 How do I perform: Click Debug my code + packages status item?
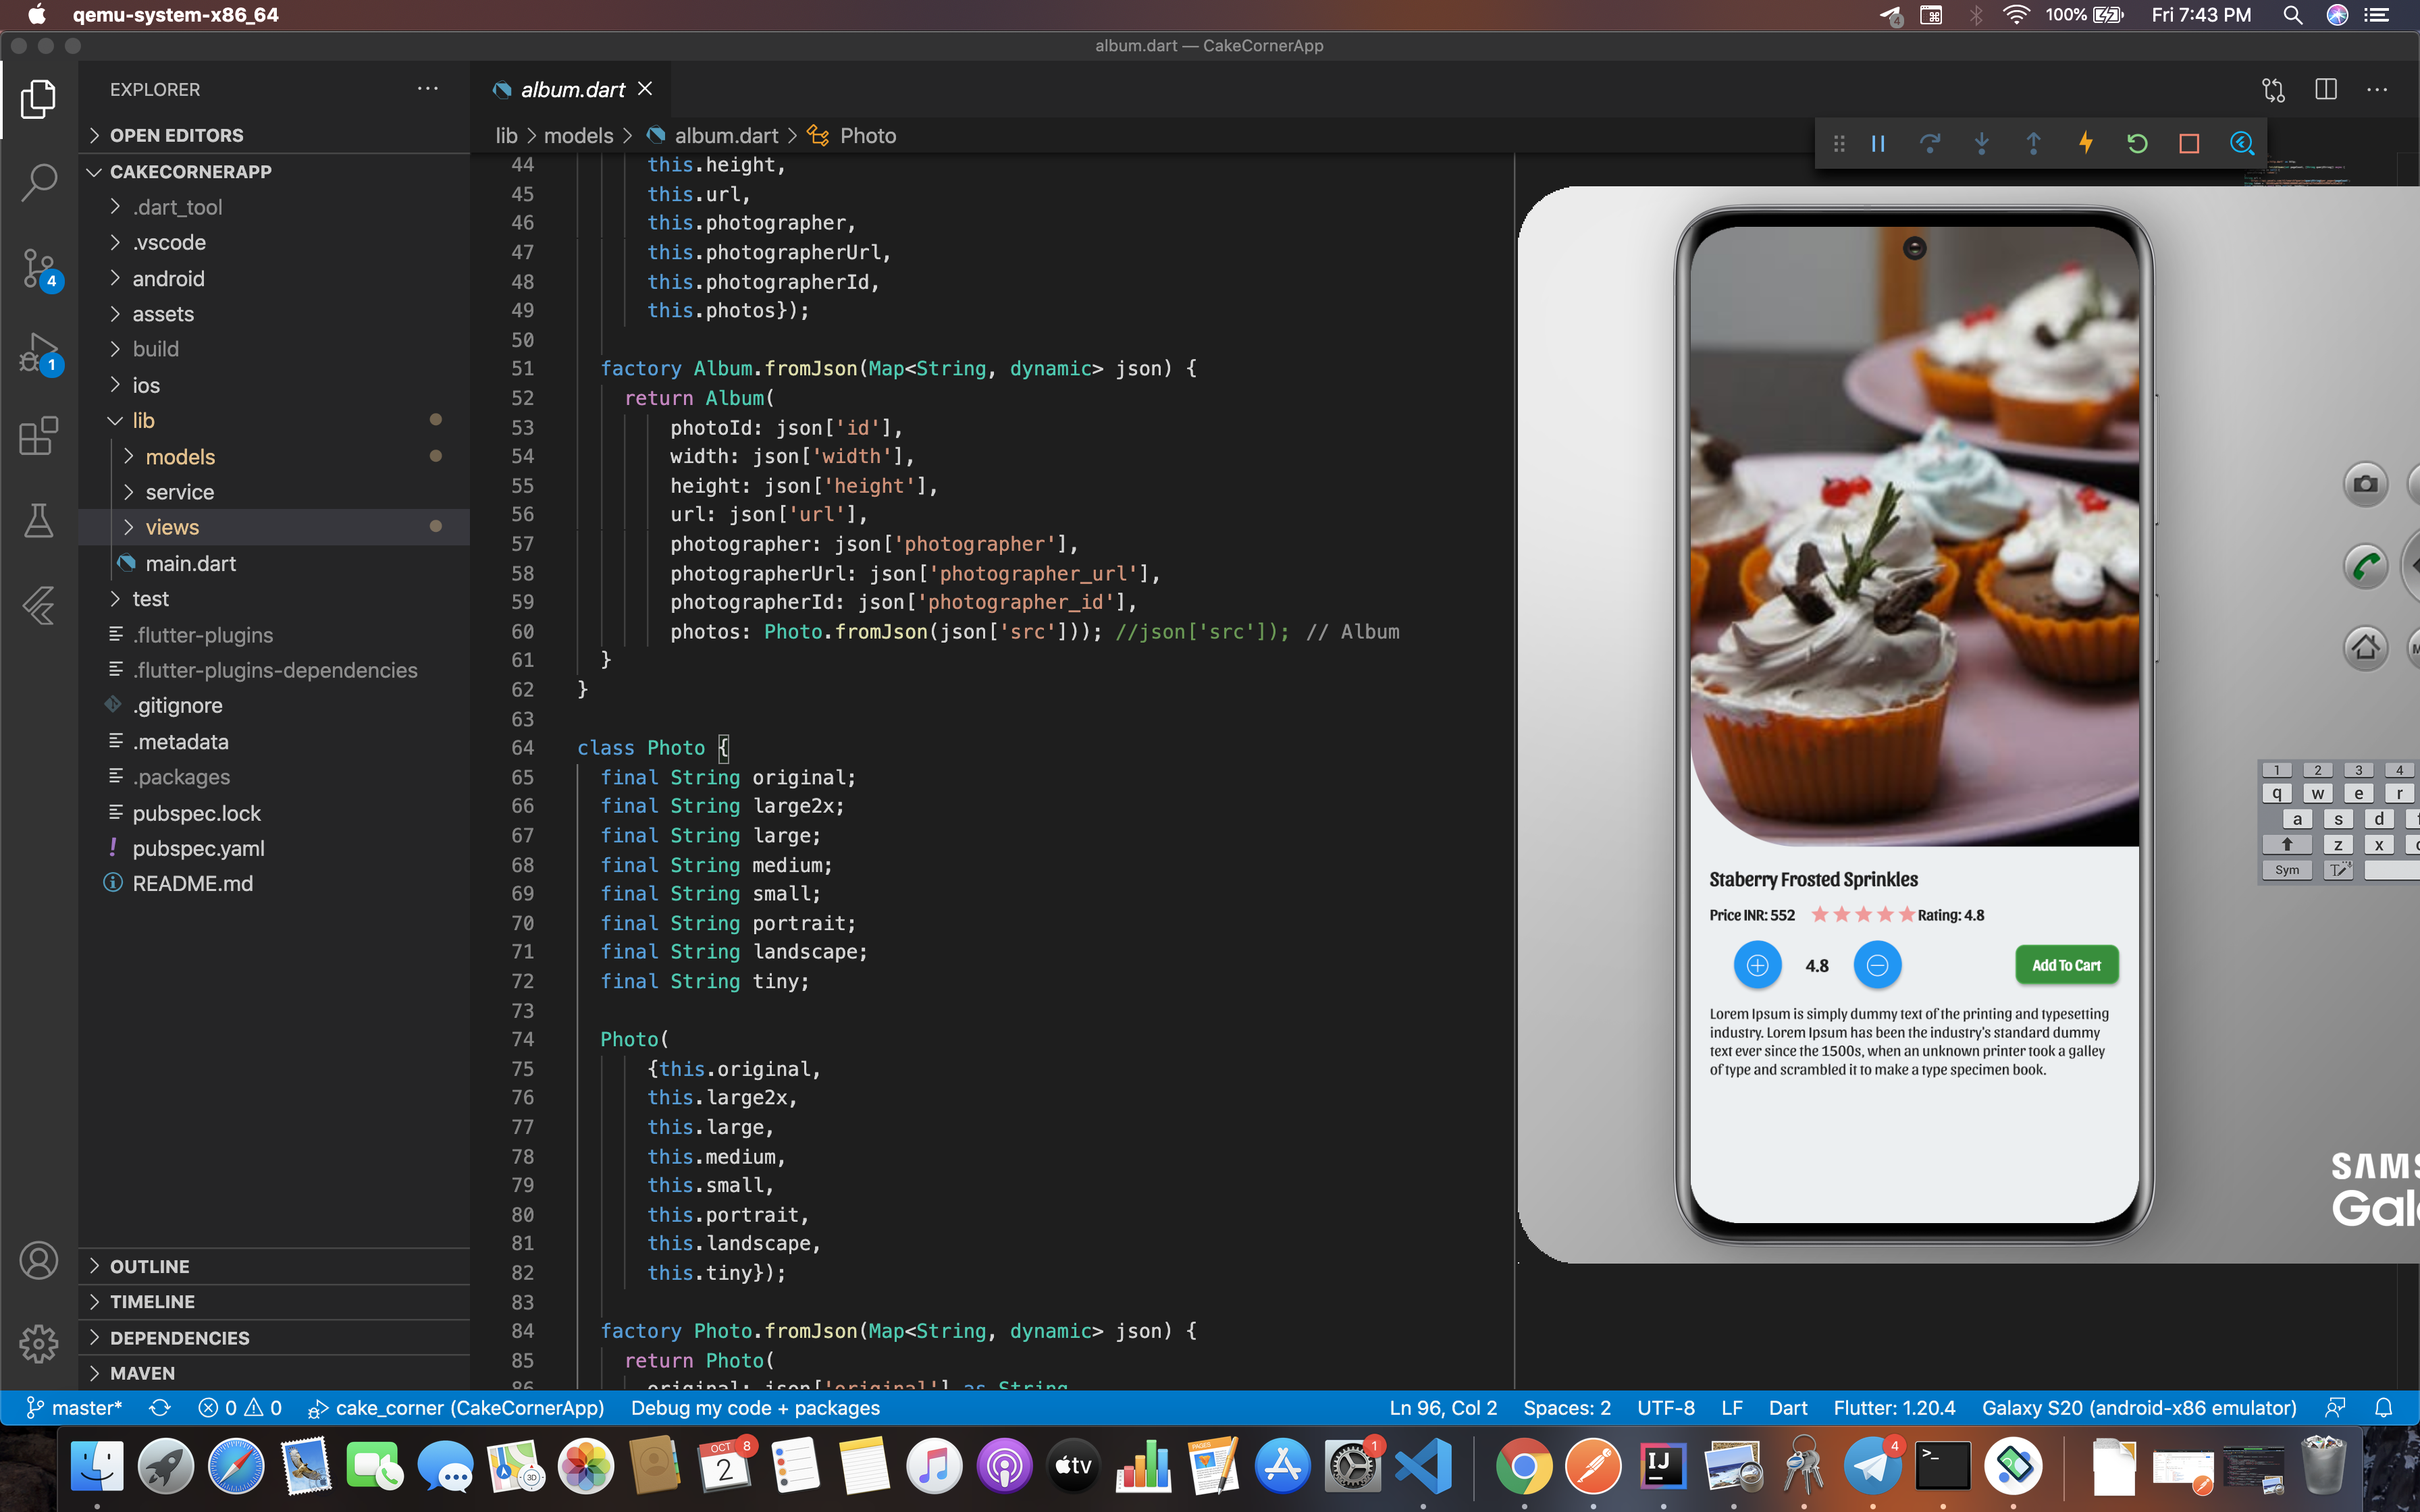(x=755, y=1408)
